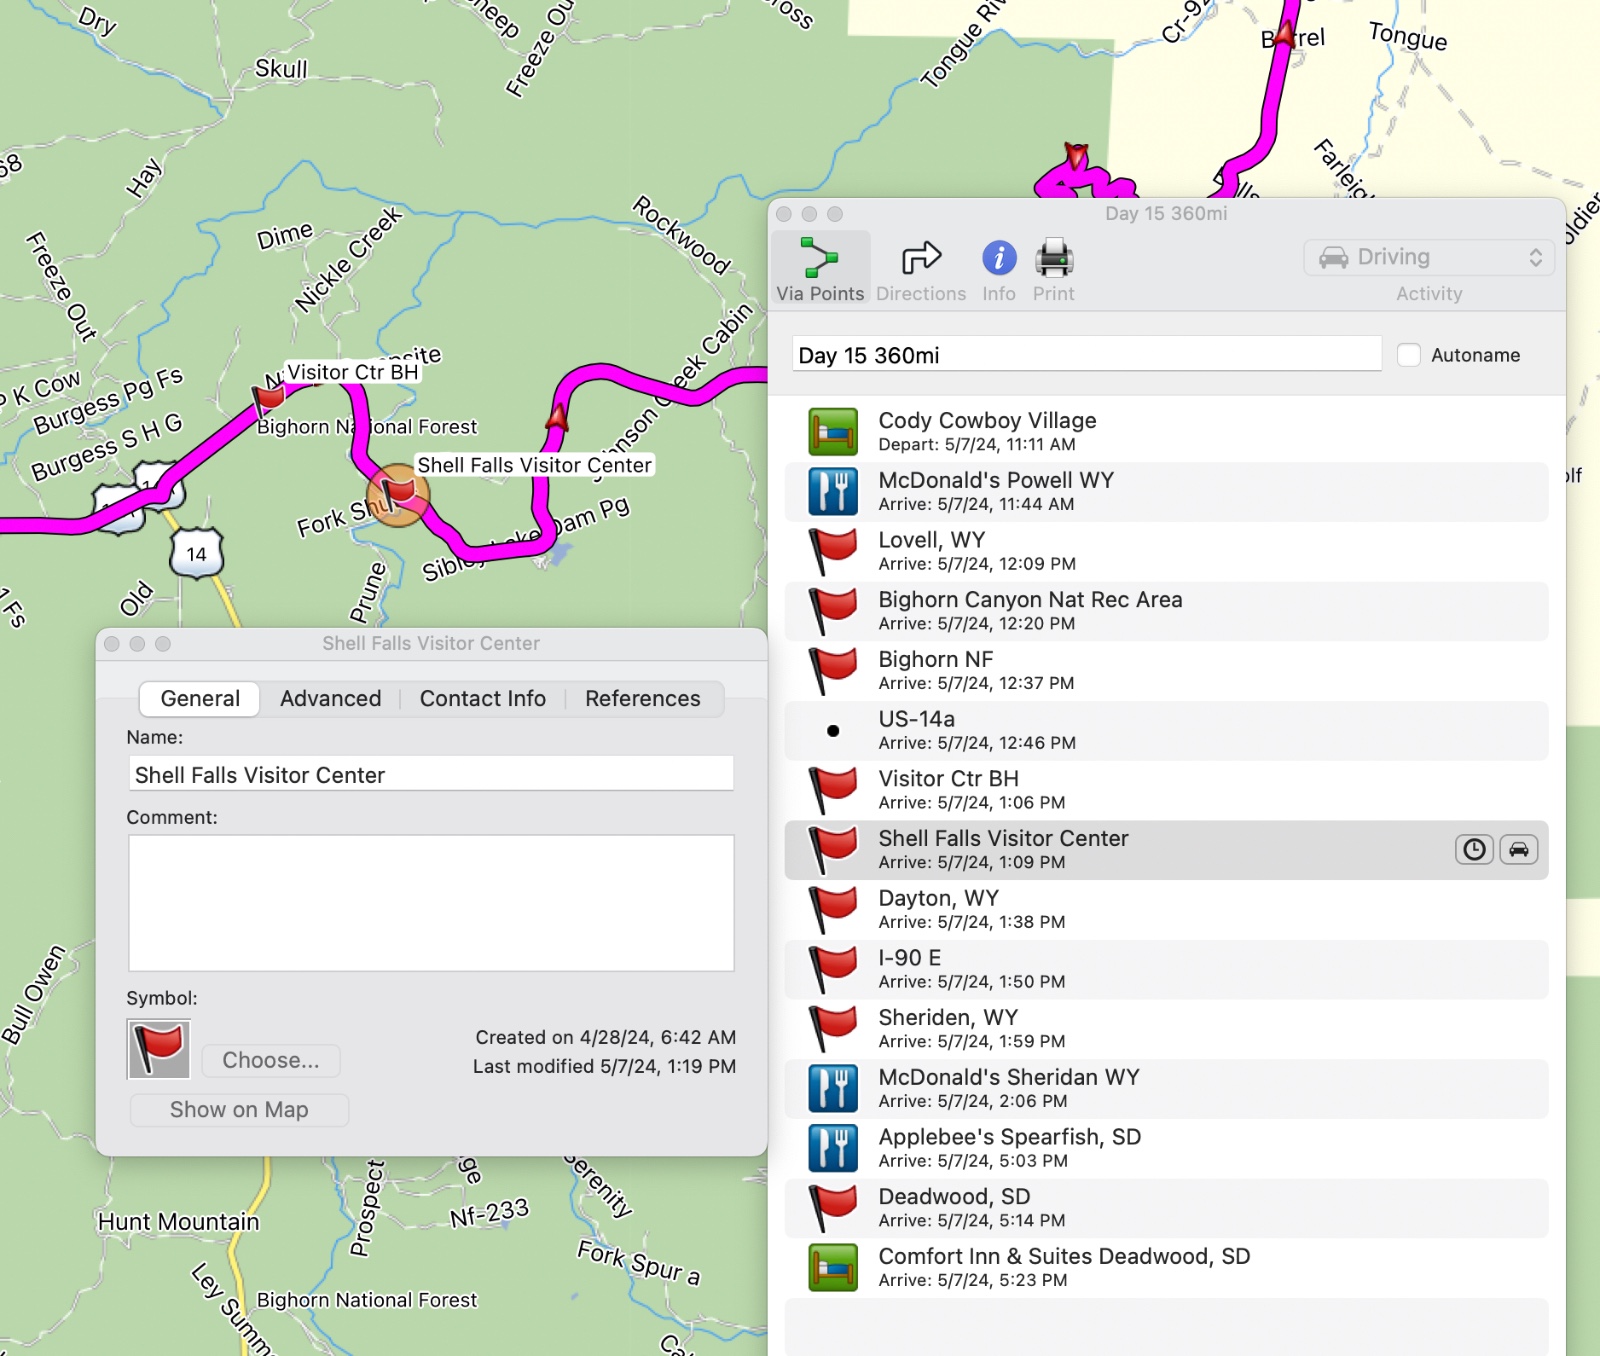Click the Last modified 5/7/24 timestamp text

click(x=604, y=1067)
